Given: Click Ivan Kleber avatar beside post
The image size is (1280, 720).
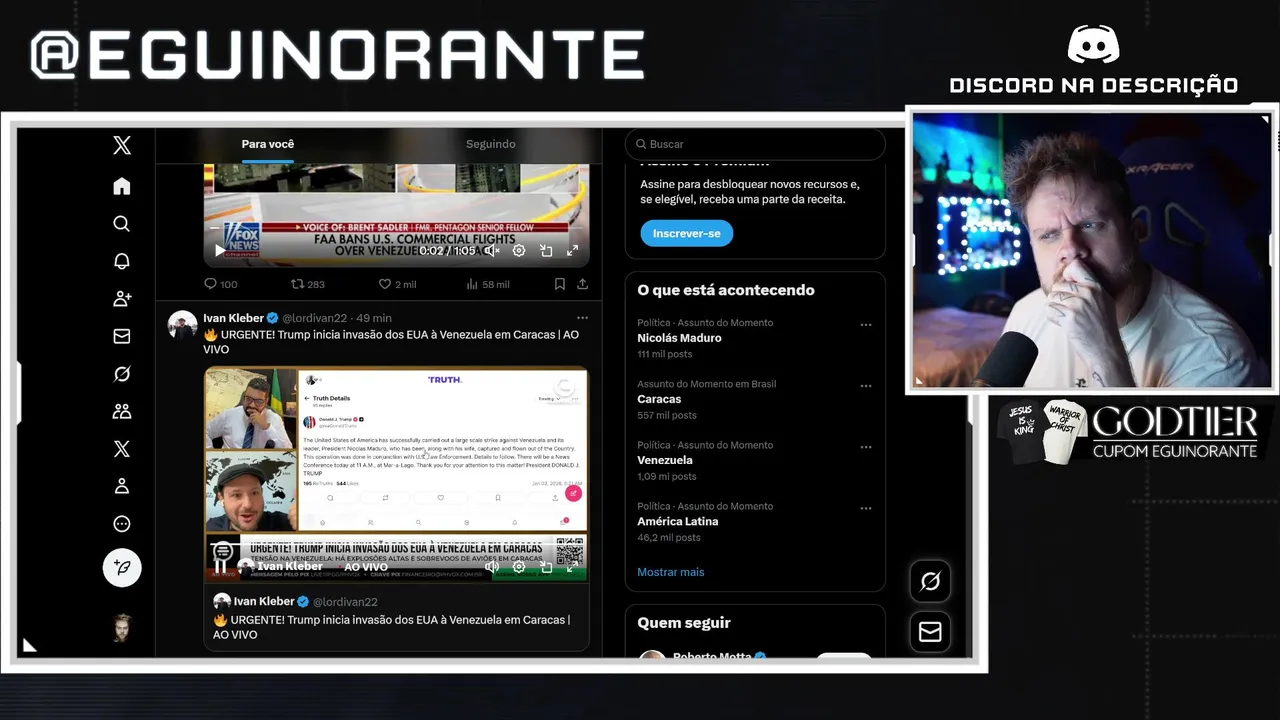Looking at the screenshot, I should (x=182, y=325).
